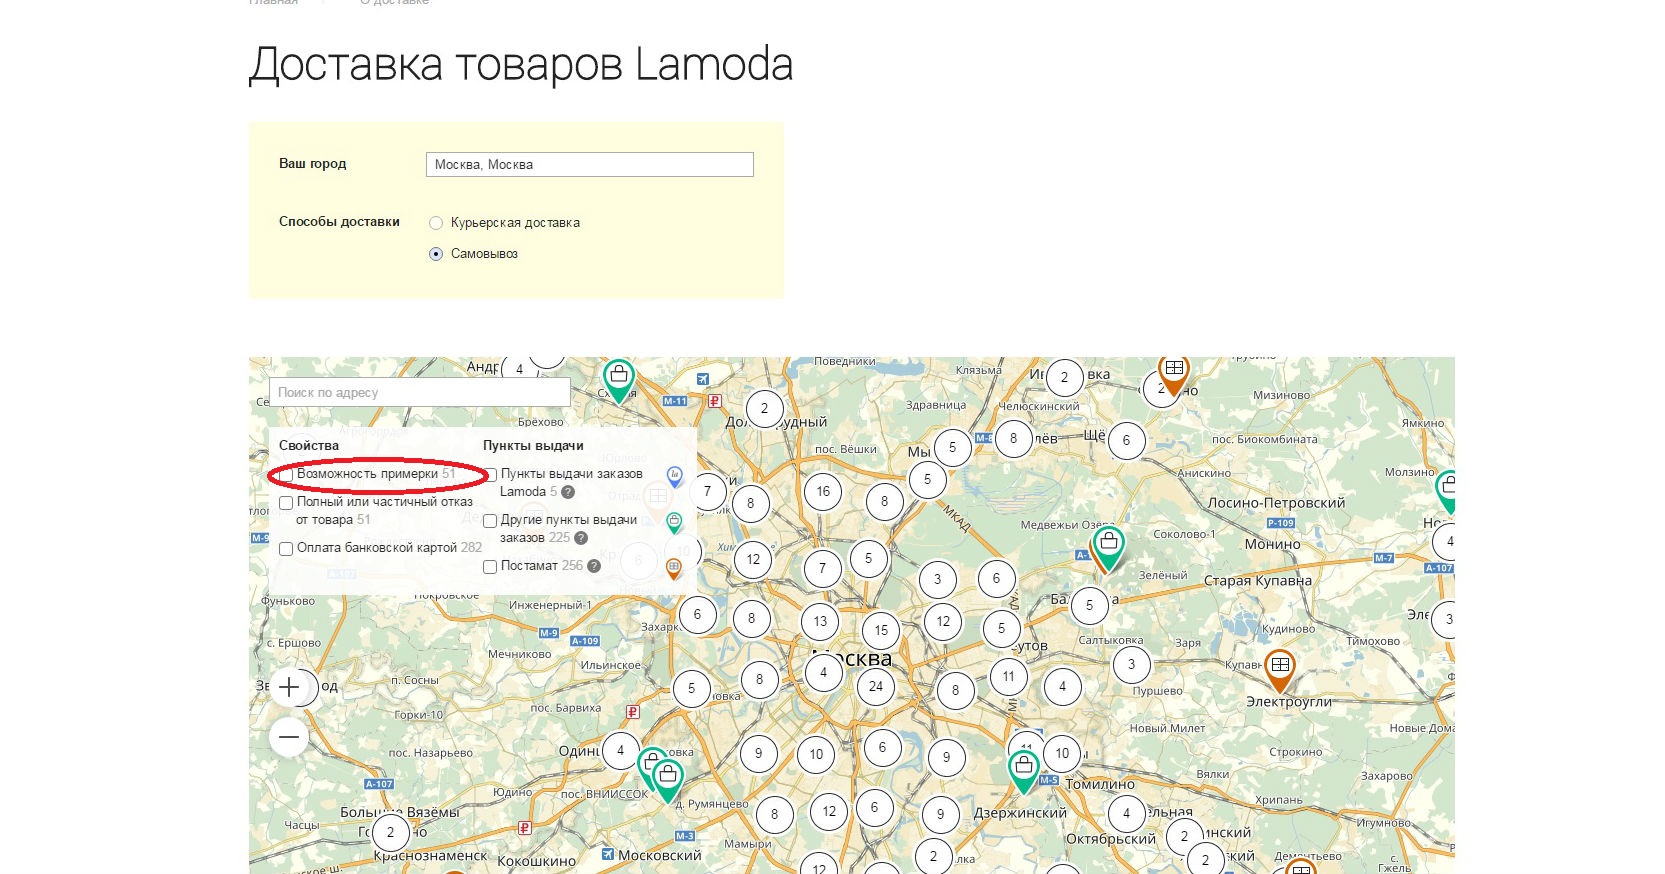
Task: Open cluster 5 at Балашиха
Action: (x=1089, y=605)
